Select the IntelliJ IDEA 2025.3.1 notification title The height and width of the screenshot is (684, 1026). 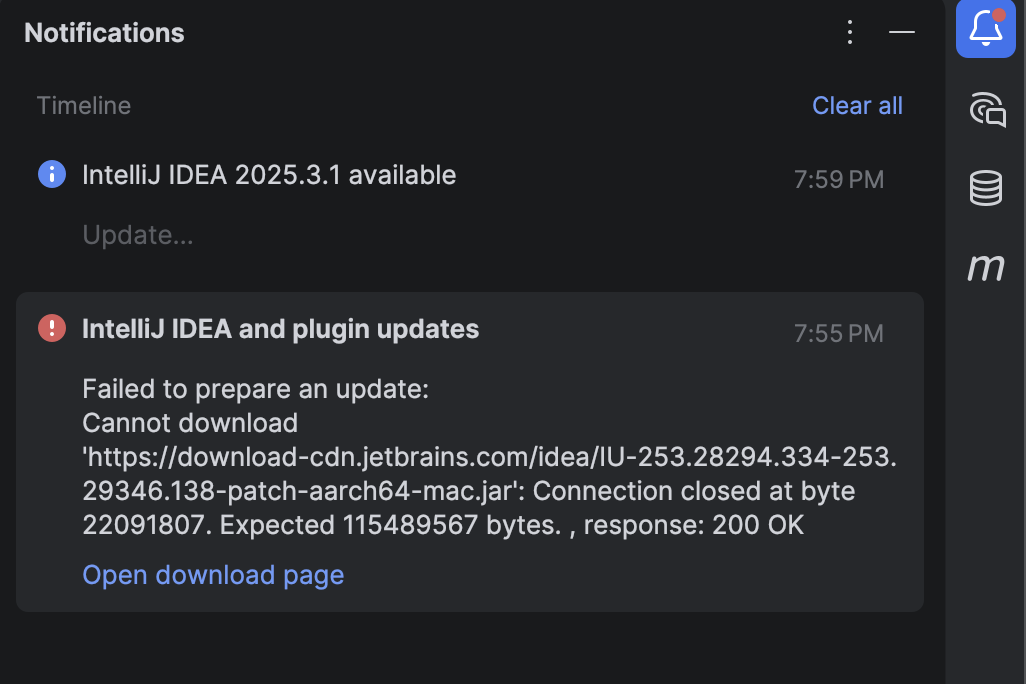click(268, 174)
